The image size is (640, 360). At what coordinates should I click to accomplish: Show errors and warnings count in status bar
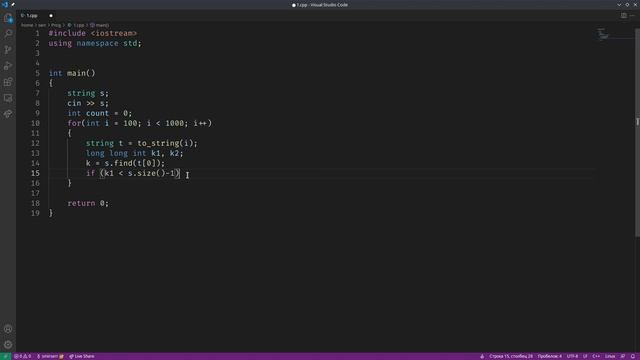click(x=22, y=356)
